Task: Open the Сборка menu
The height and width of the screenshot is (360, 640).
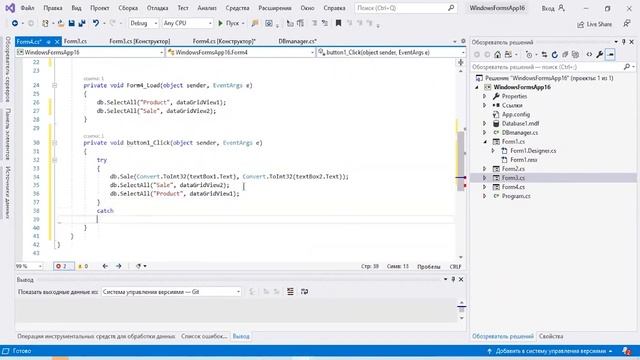Action: click(x=128, y=8)
